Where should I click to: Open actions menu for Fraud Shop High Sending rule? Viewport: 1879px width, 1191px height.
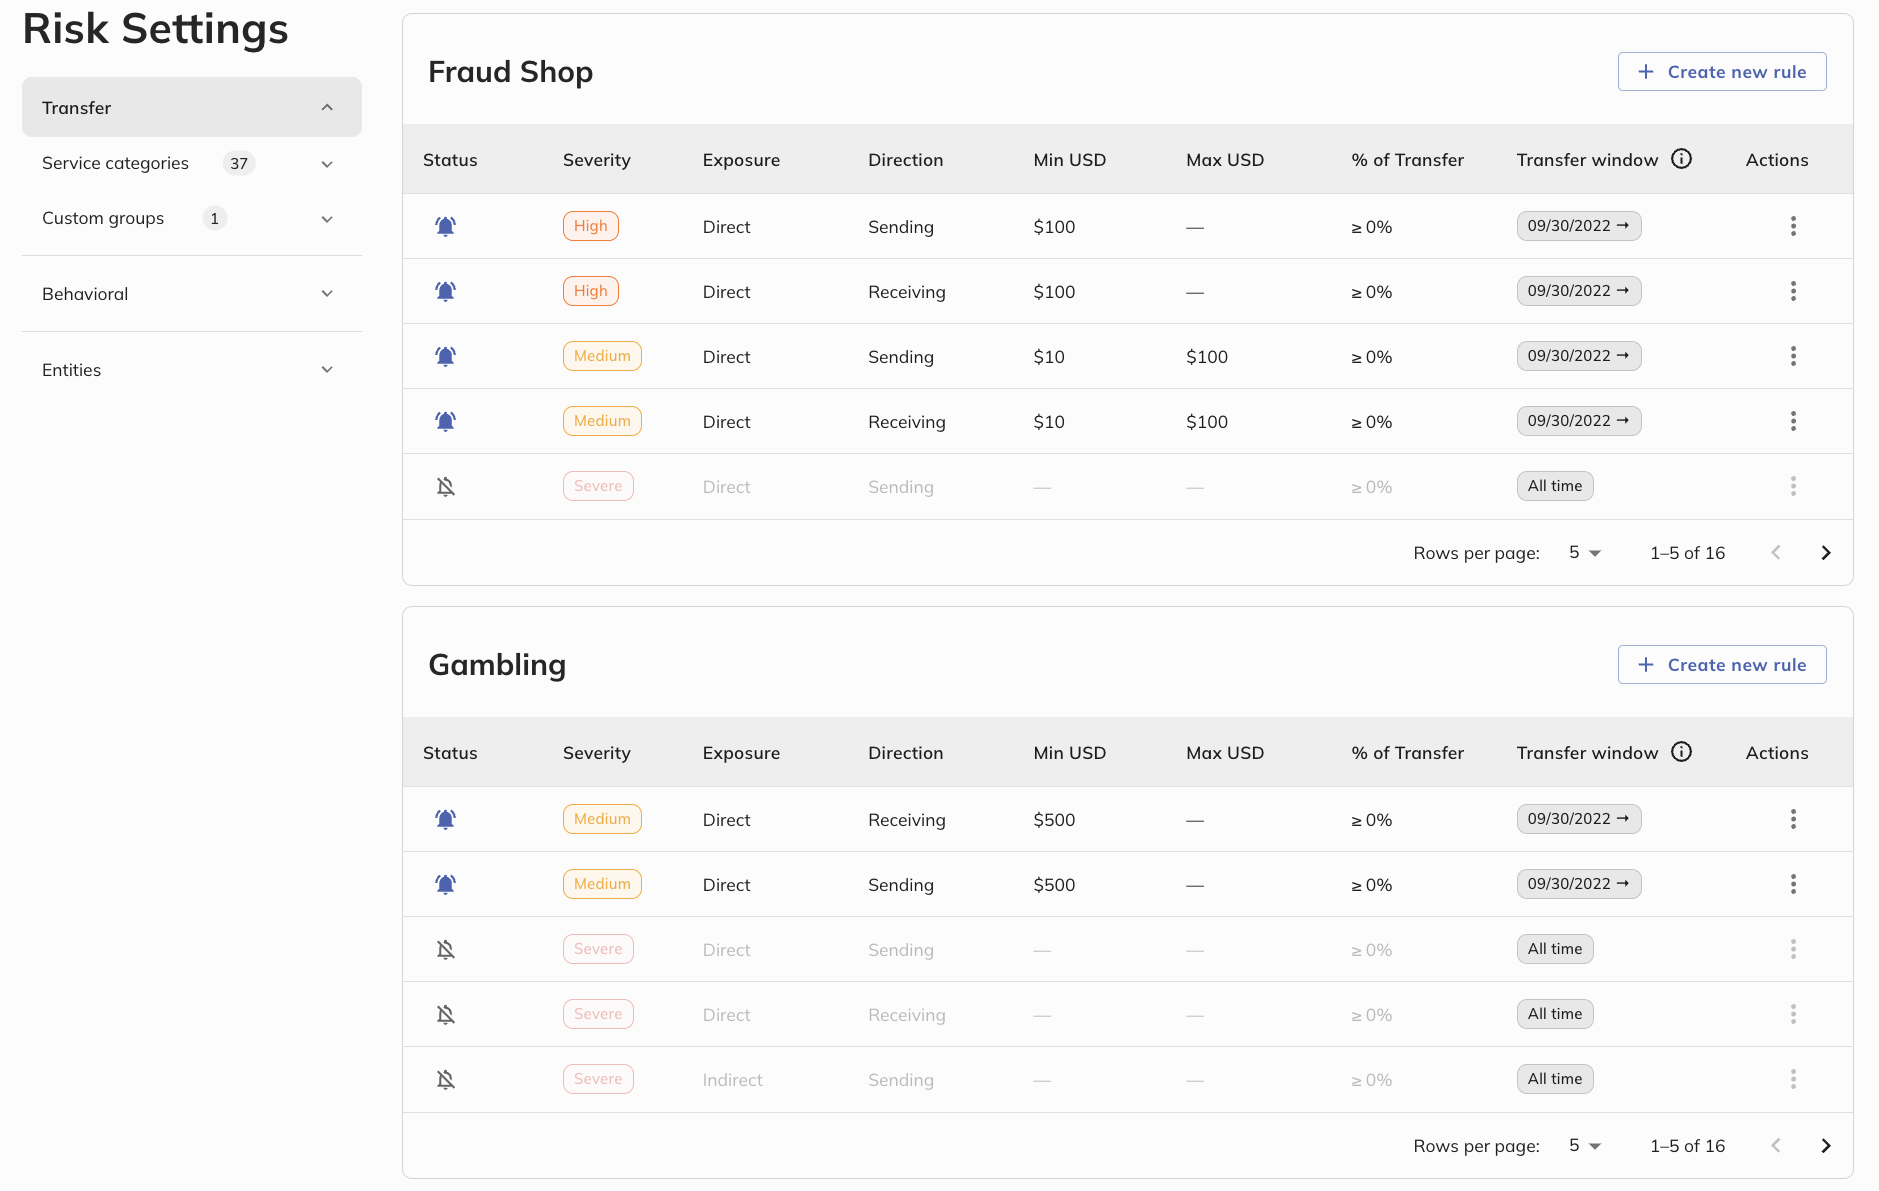[1793, 226]
